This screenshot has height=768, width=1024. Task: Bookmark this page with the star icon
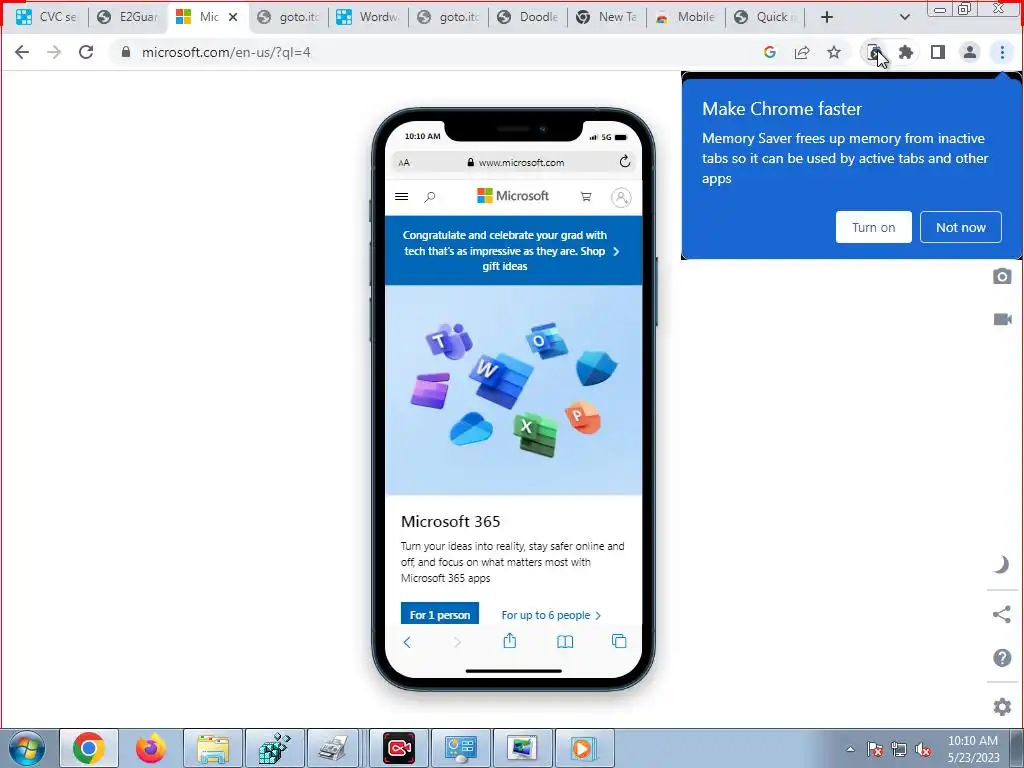[x=834, y=52]
